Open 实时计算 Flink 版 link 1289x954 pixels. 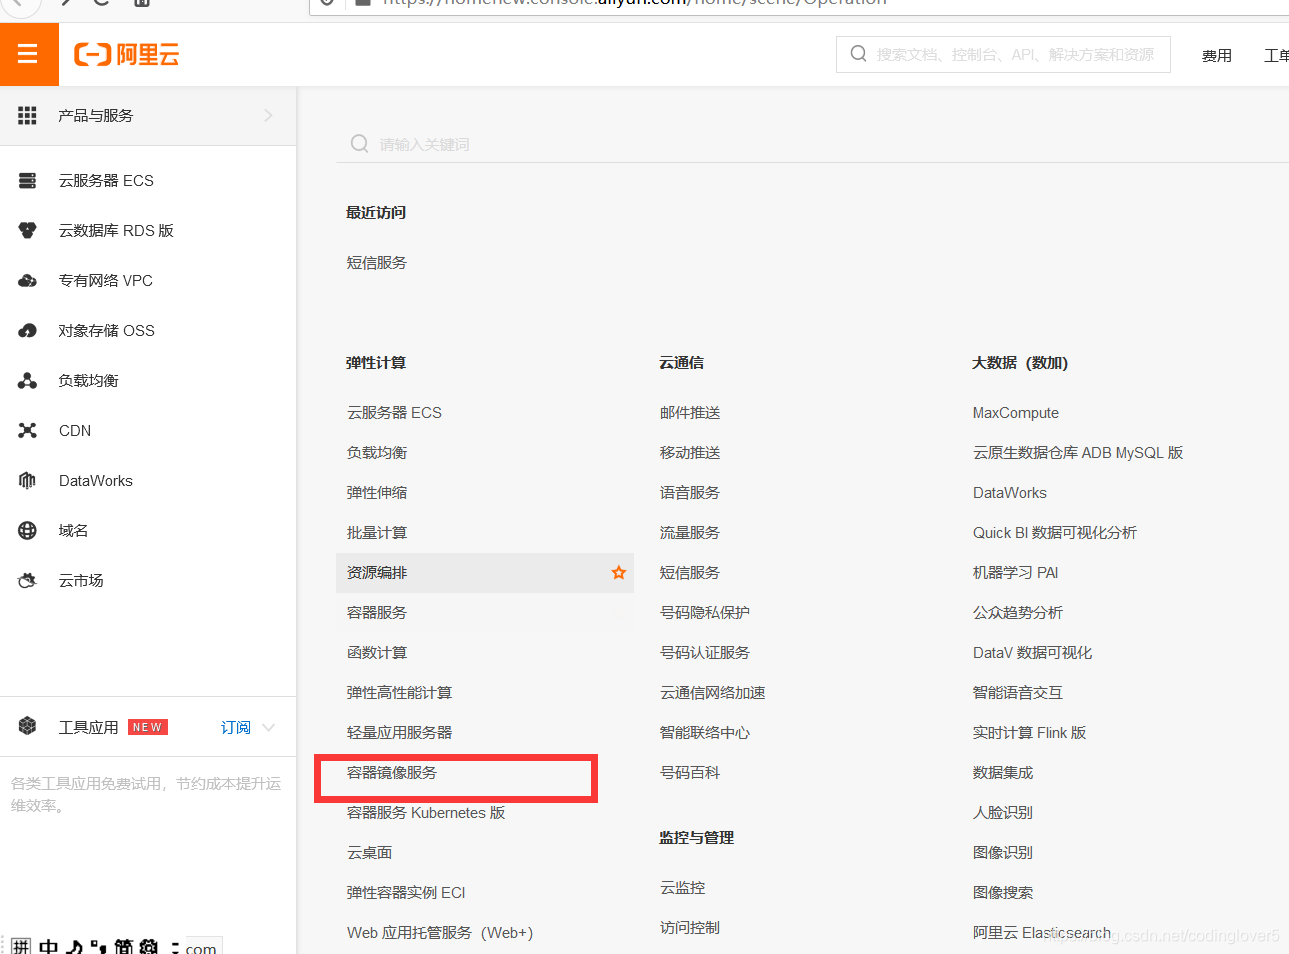[x=1029, y=733]
